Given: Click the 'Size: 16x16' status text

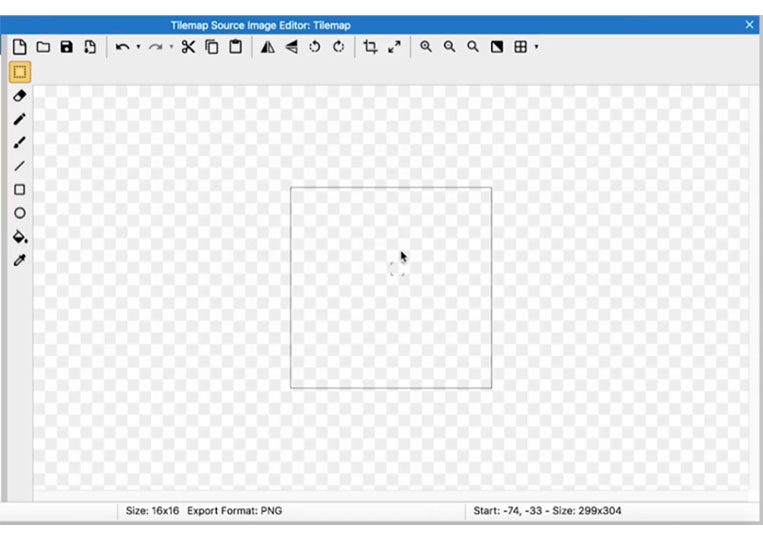Looking at the screenshot, I should click(152, 511).
